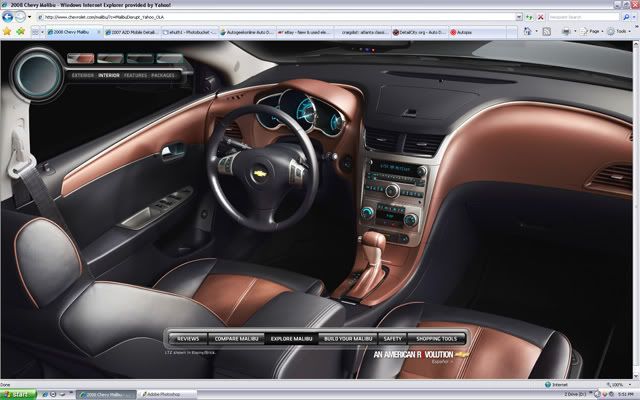The width and height of the screenshot is (640, 400).
Task: Select the third interior color thumbnail
Action: tap(140, 59)
